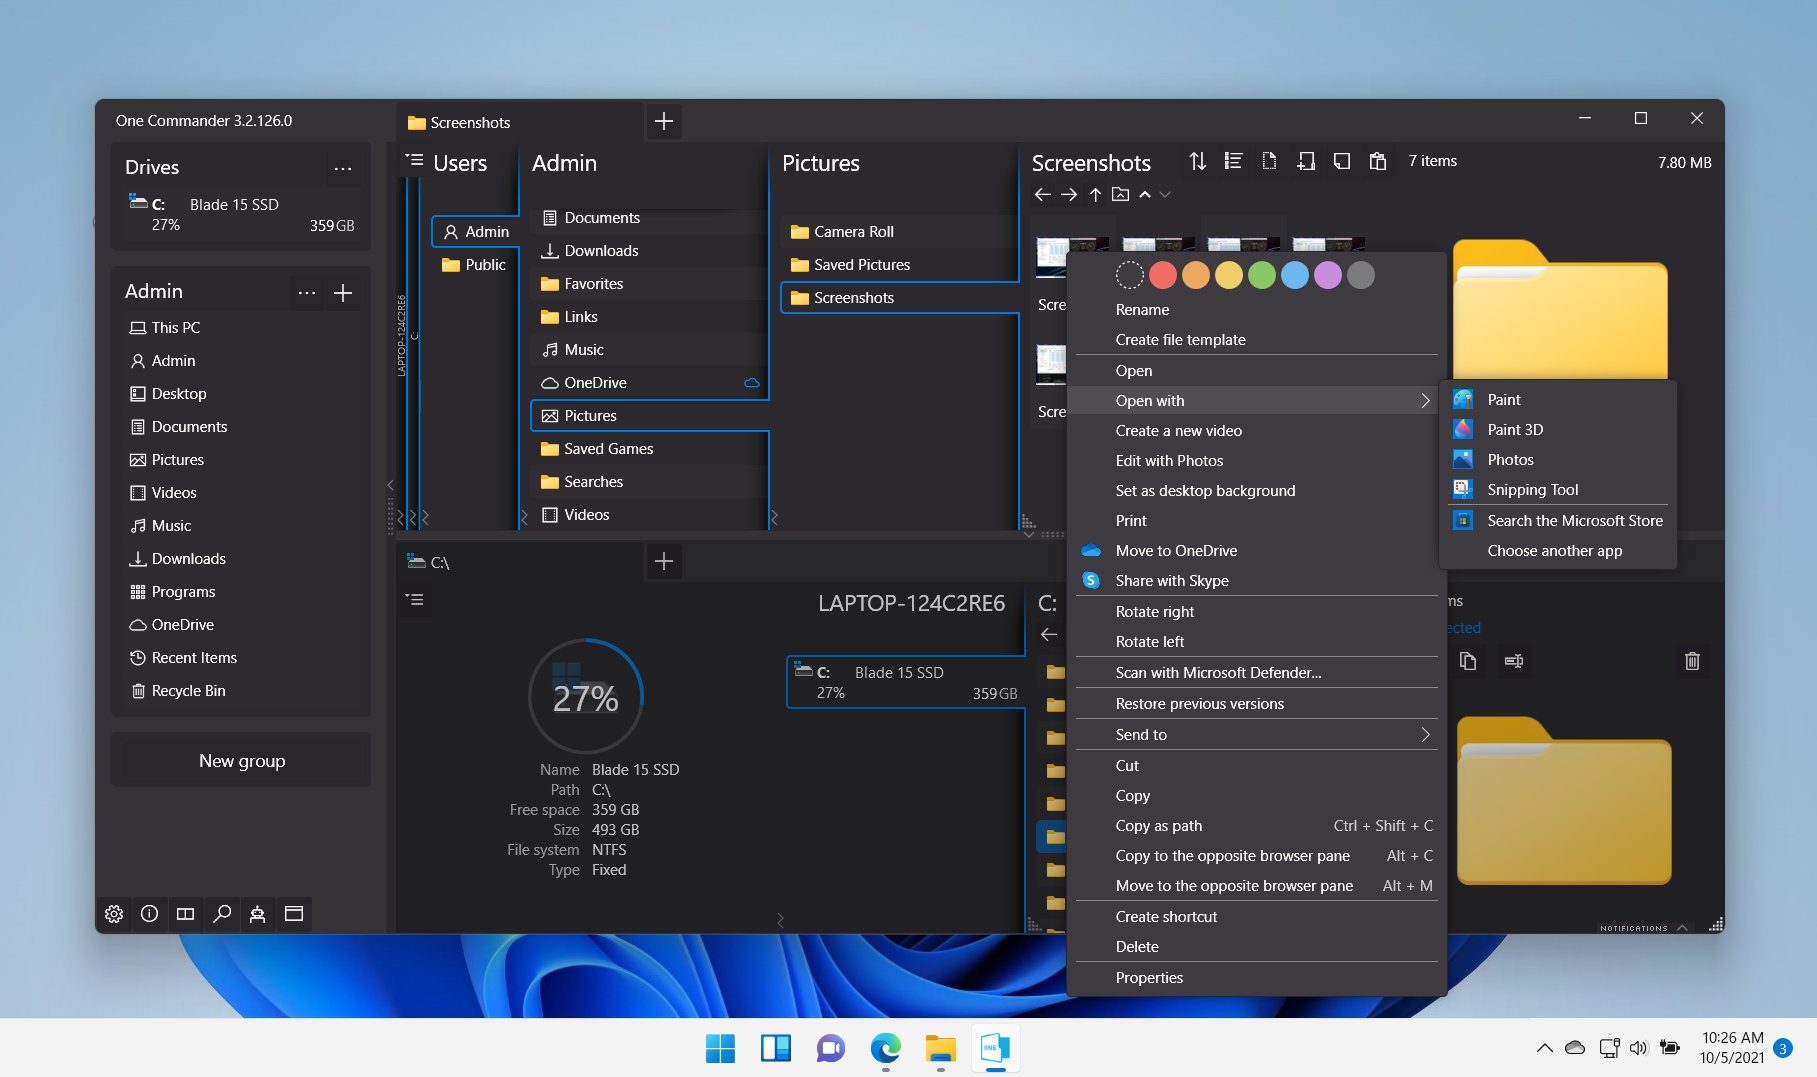1817x1077 pixels.
Task: Toggle the dual-pane layout icon
Action: 185,913
